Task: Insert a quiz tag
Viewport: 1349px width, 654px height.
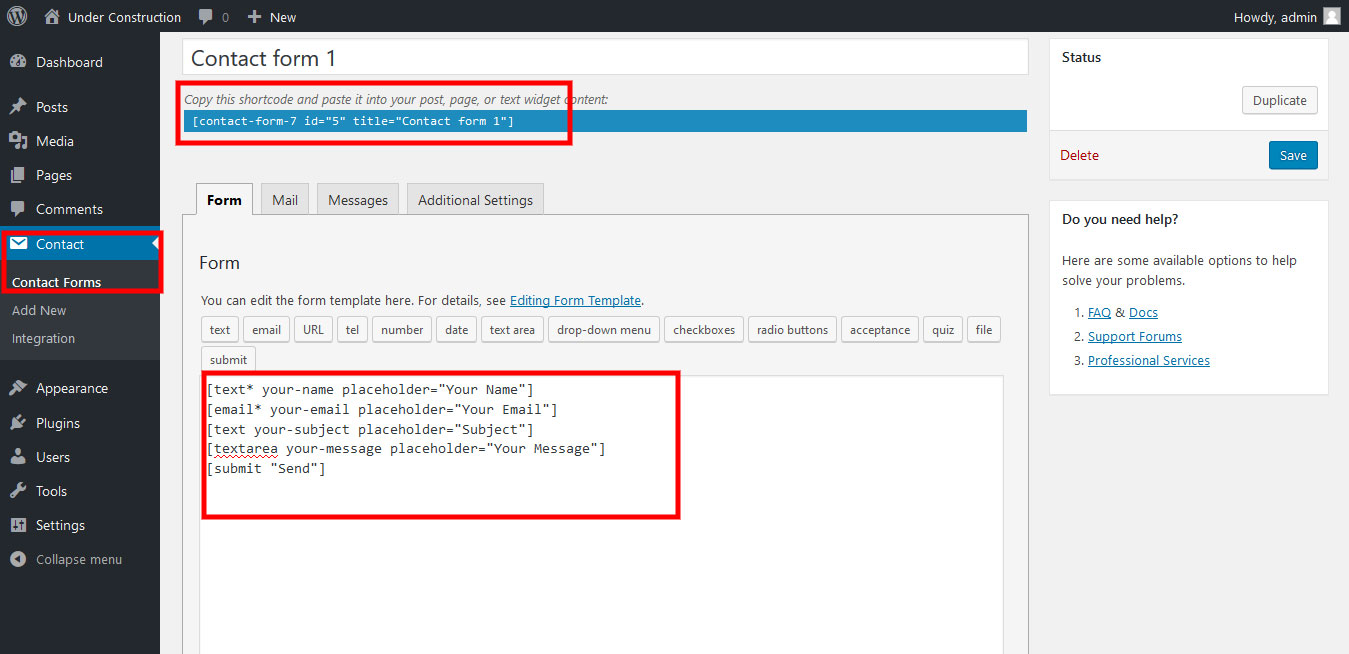Action: (x=943, y=330)
